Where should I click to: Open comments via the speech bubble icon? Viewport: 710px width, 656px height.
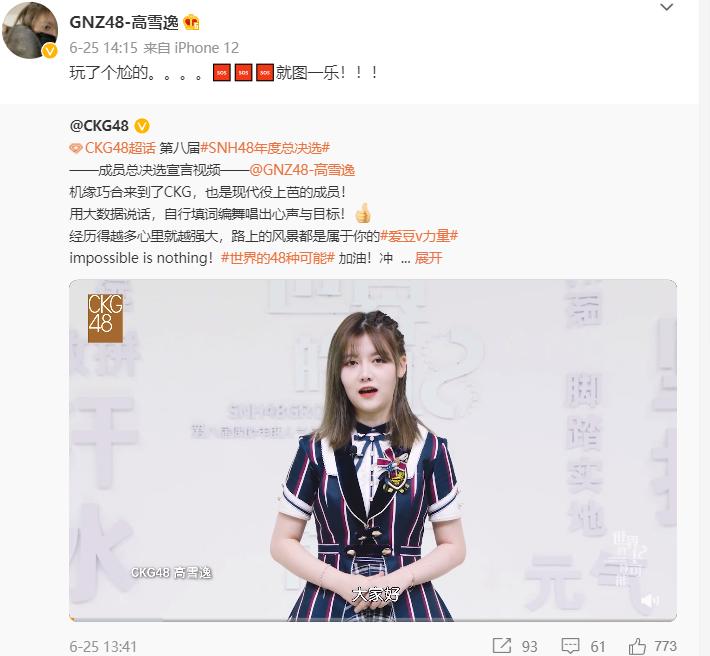point(570,646)
